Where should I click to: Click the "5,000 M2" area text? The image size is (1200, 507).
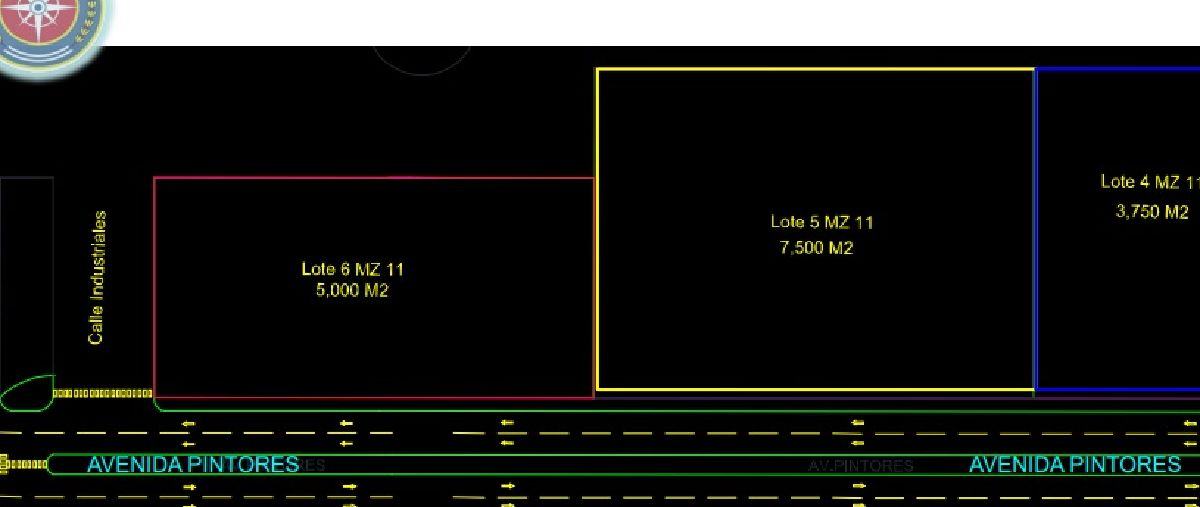352,291
